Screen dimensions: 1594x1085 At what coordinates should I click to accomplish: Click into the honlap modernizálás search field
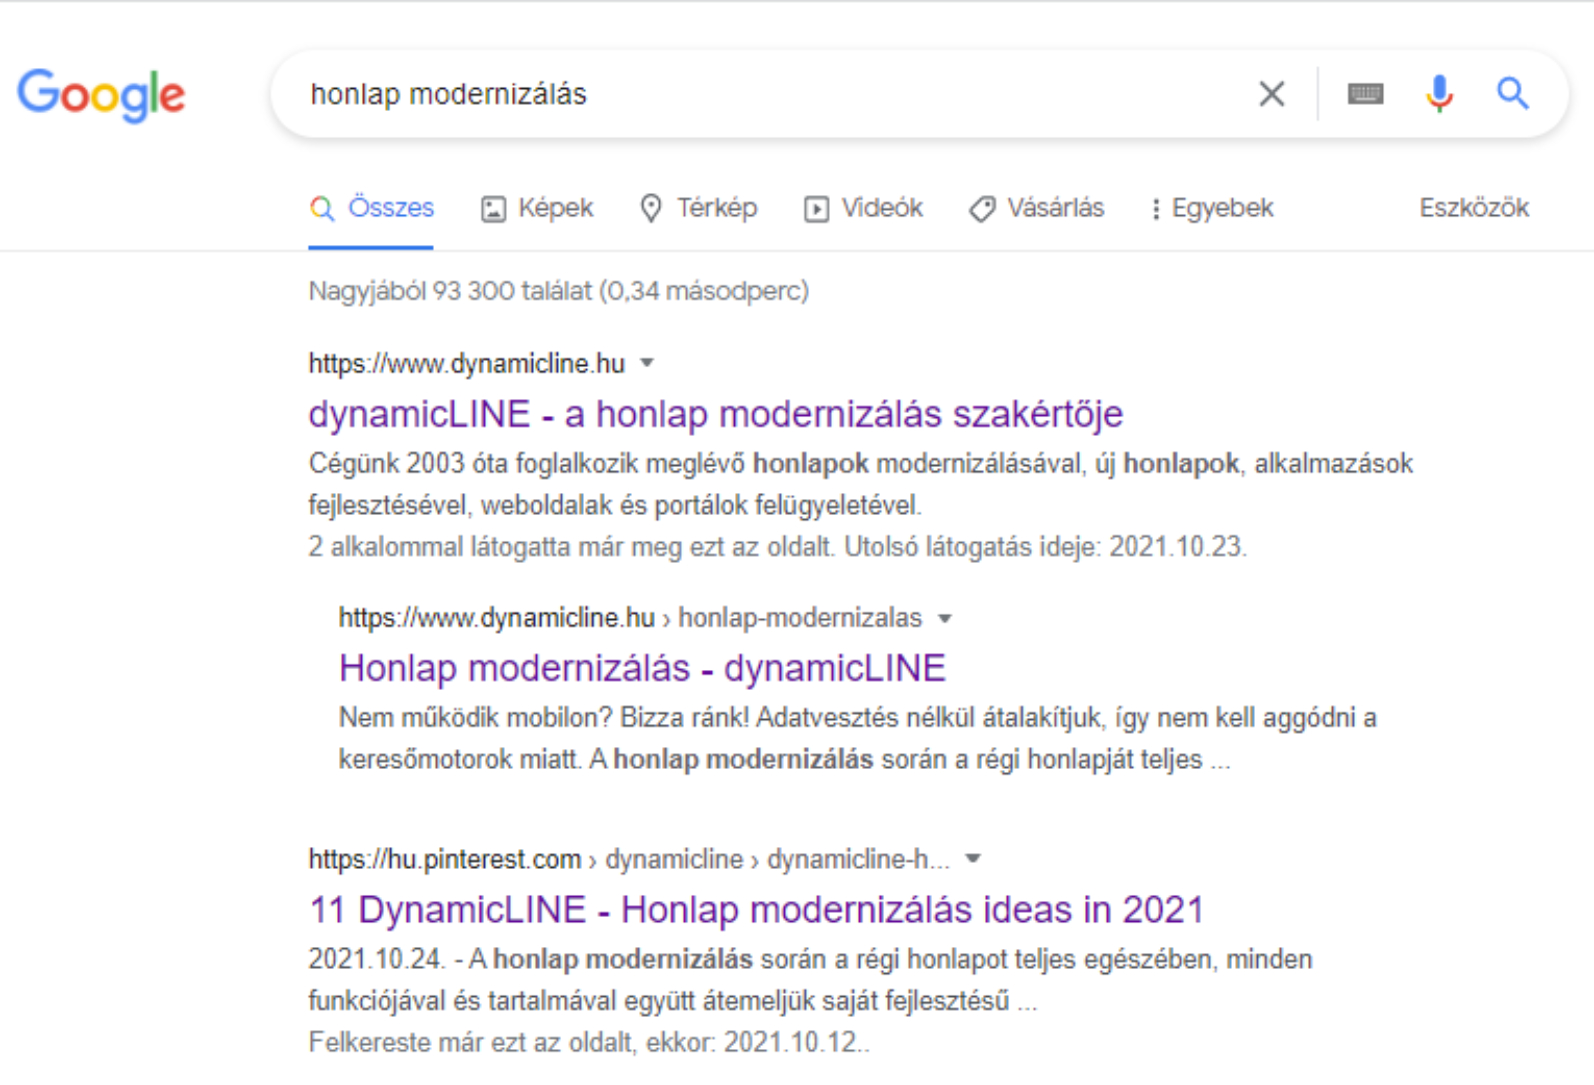[x=760, y=94]
